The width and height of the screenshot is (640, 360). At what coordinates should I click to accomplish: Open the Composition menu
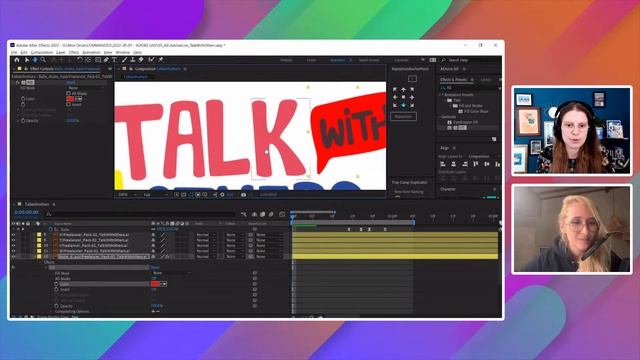(x=42, y=53)
